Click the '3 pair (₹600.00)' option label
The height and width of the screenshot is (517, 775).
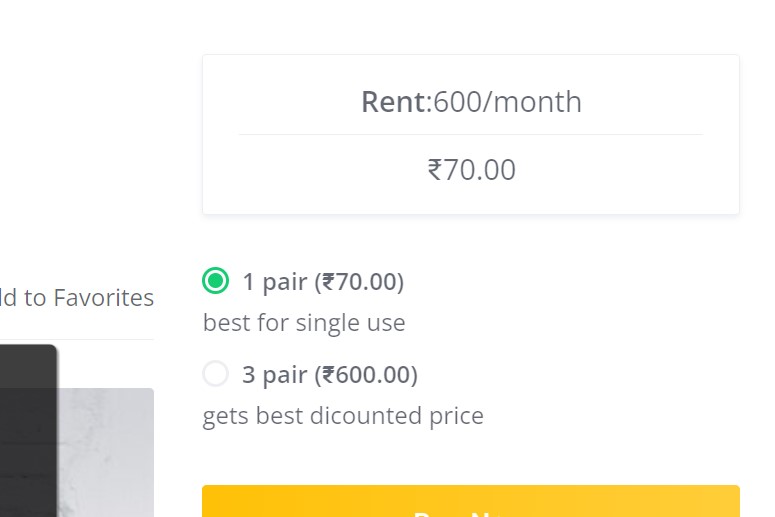[330, 374]
